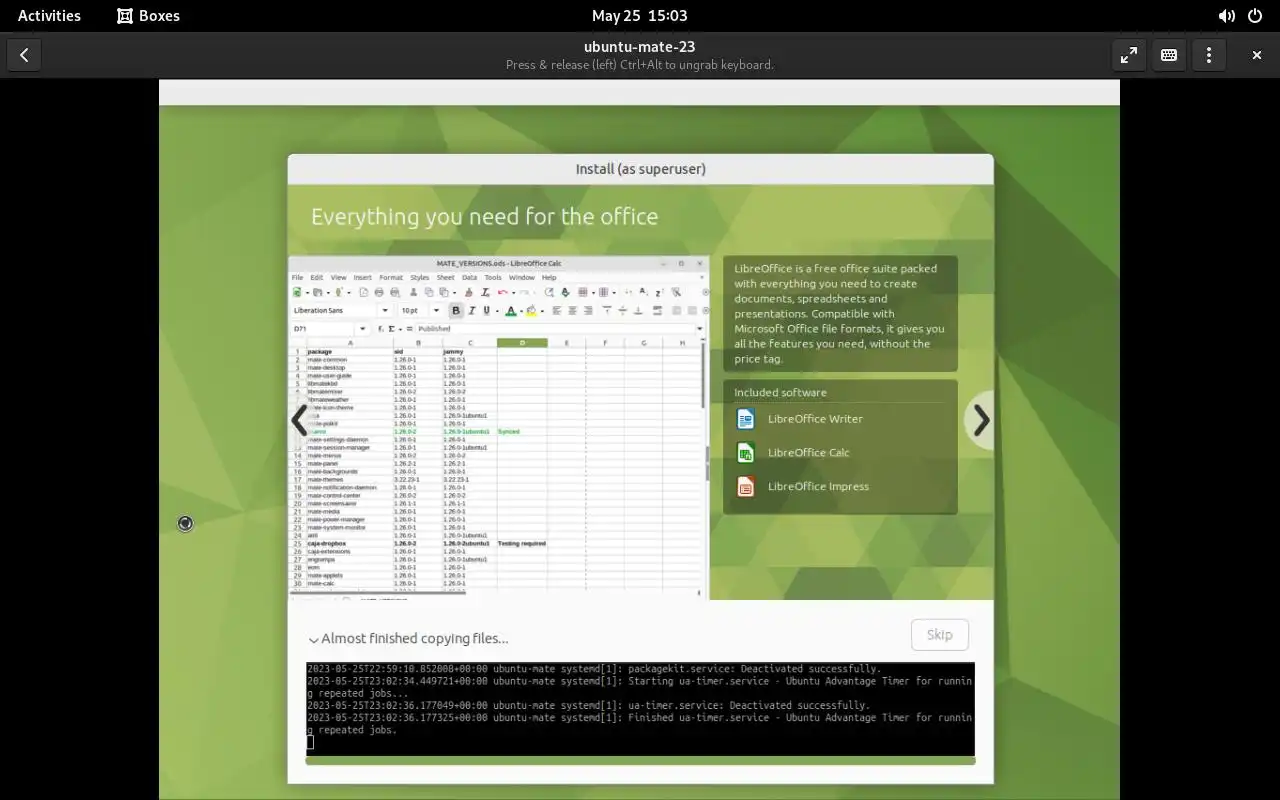1280x800 pixels.
Task: Click the Everything you need for the office heading
Action: pyautogui.click(x=484, y=217)
